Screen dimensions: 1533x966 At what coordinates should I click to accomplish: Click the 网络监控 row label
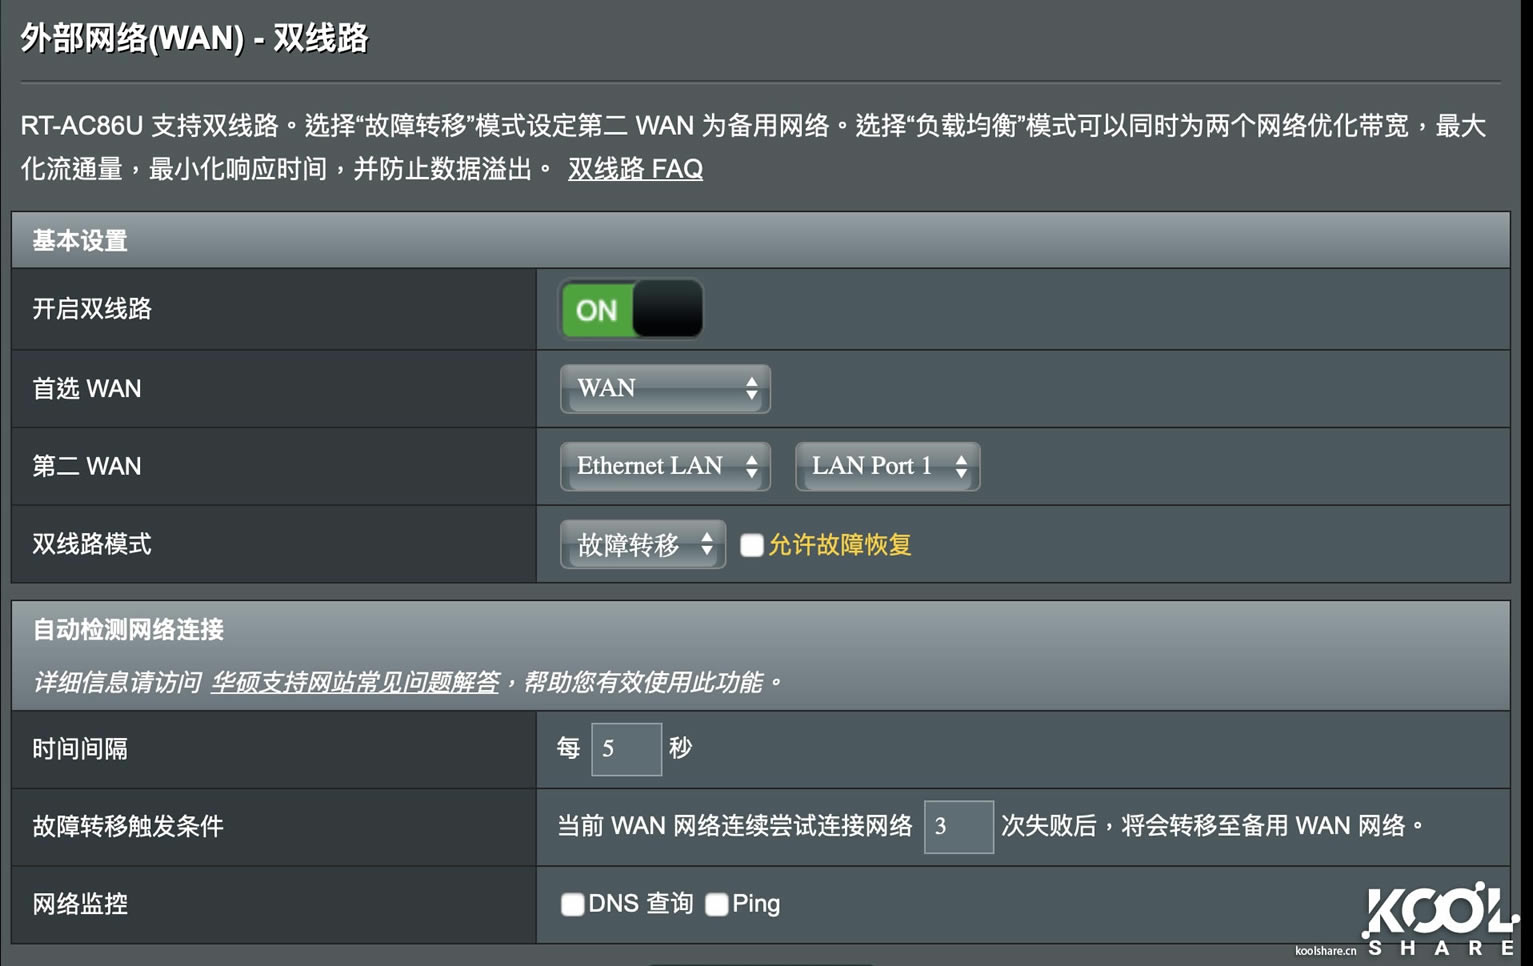[80, 904]
